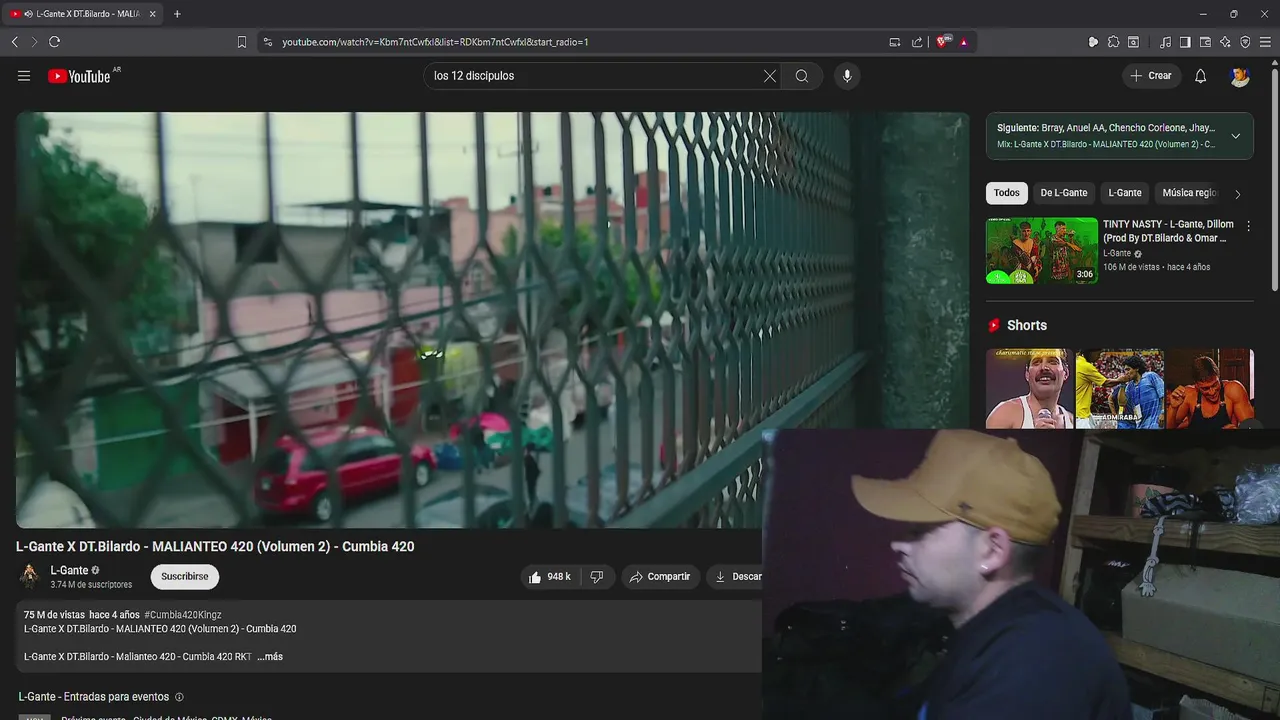
Task: Open the extensions puzzle icon
Action: point(1113,42)
